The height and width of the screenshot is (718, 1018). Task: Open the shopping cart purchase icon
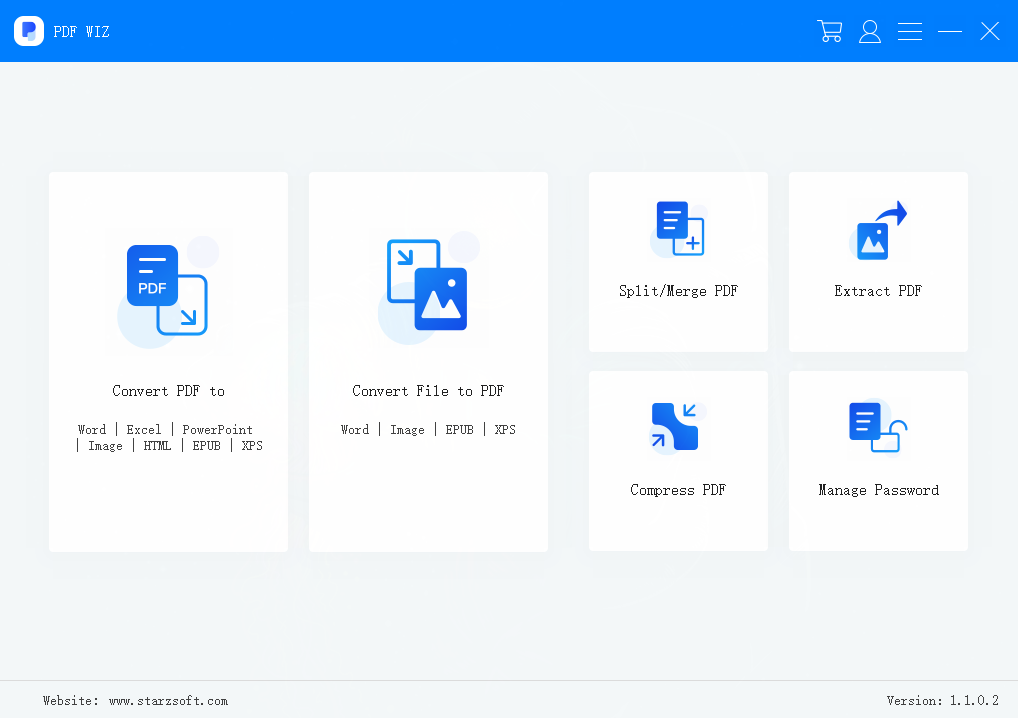click(x=829, y=31)
